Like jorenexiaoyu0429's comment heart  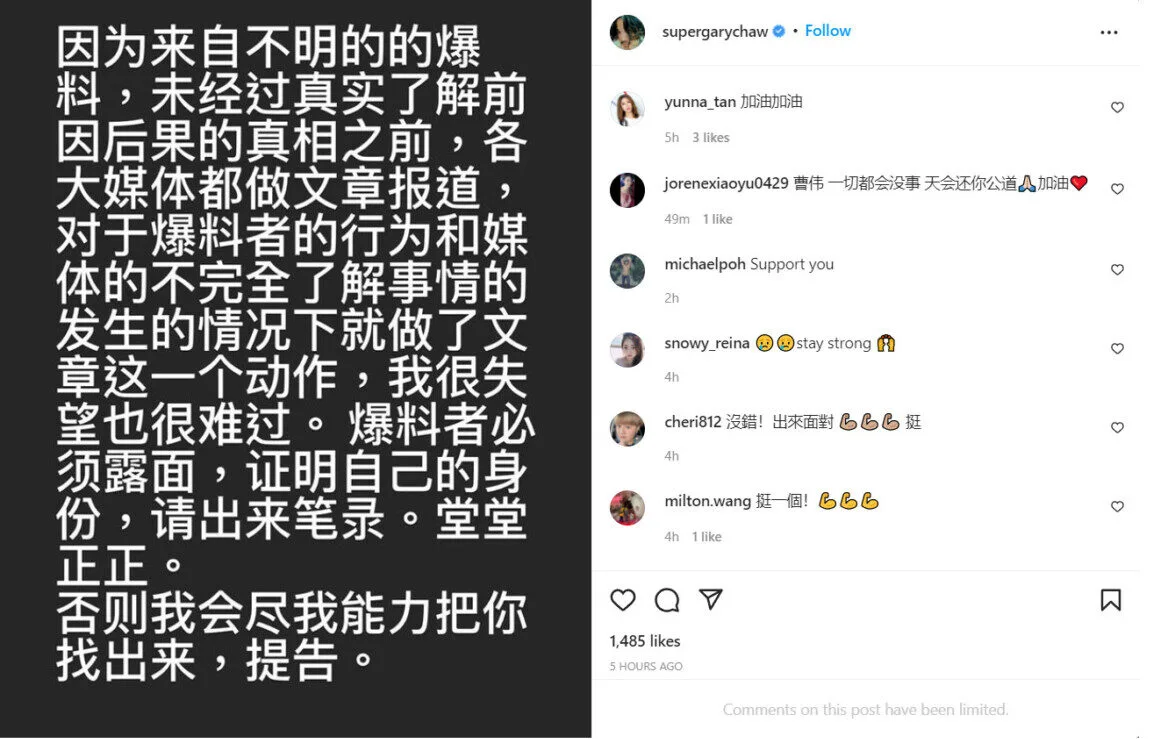click(1117, 189)
